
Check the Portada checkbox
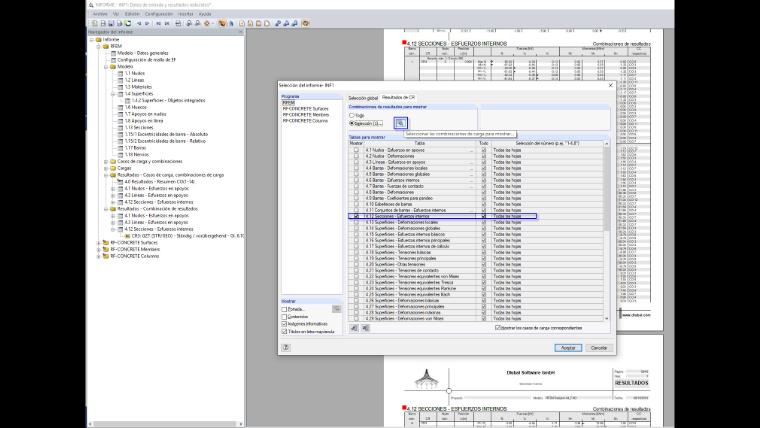285,309
